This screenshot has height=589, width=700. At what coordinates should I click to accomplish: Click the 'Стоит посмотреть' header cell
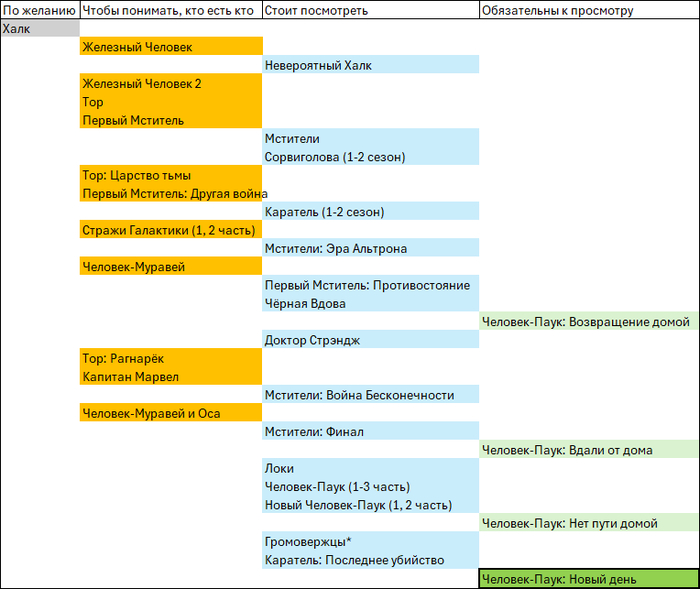point(371,10)
